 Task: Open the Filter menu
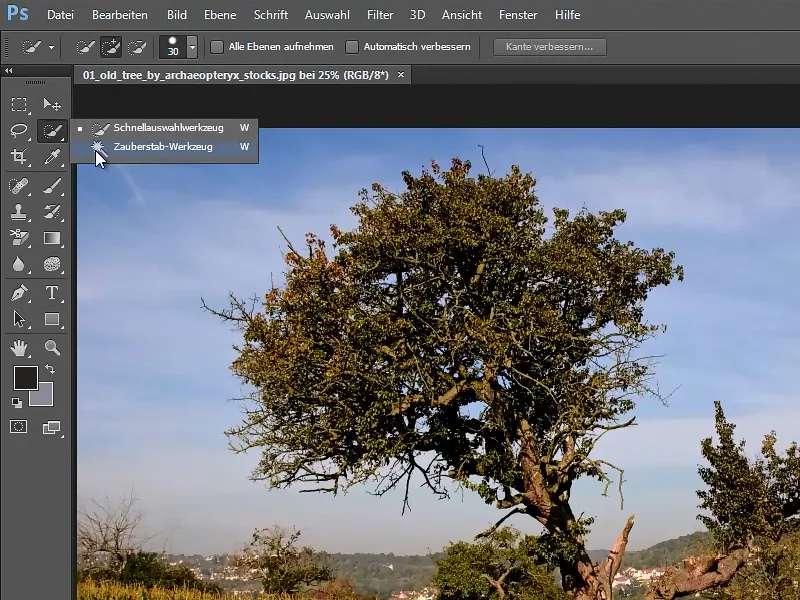pyautogui.click(x=380, y=15)
